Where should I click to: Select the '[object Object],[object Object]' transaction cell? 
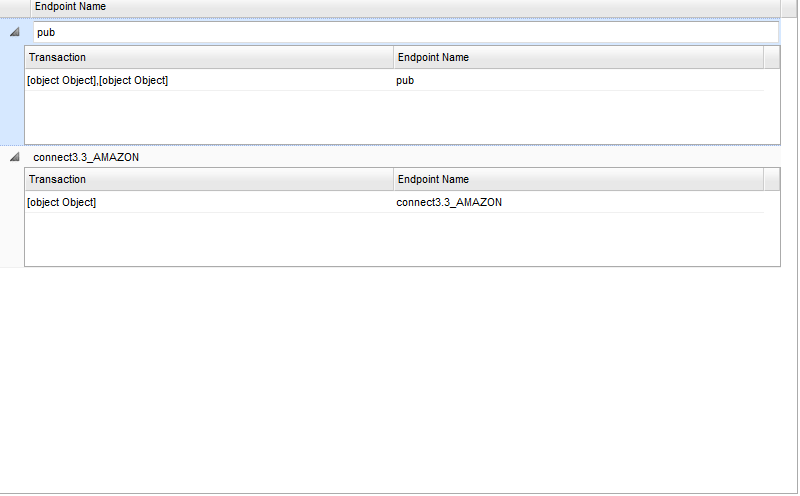coord(98,80)
